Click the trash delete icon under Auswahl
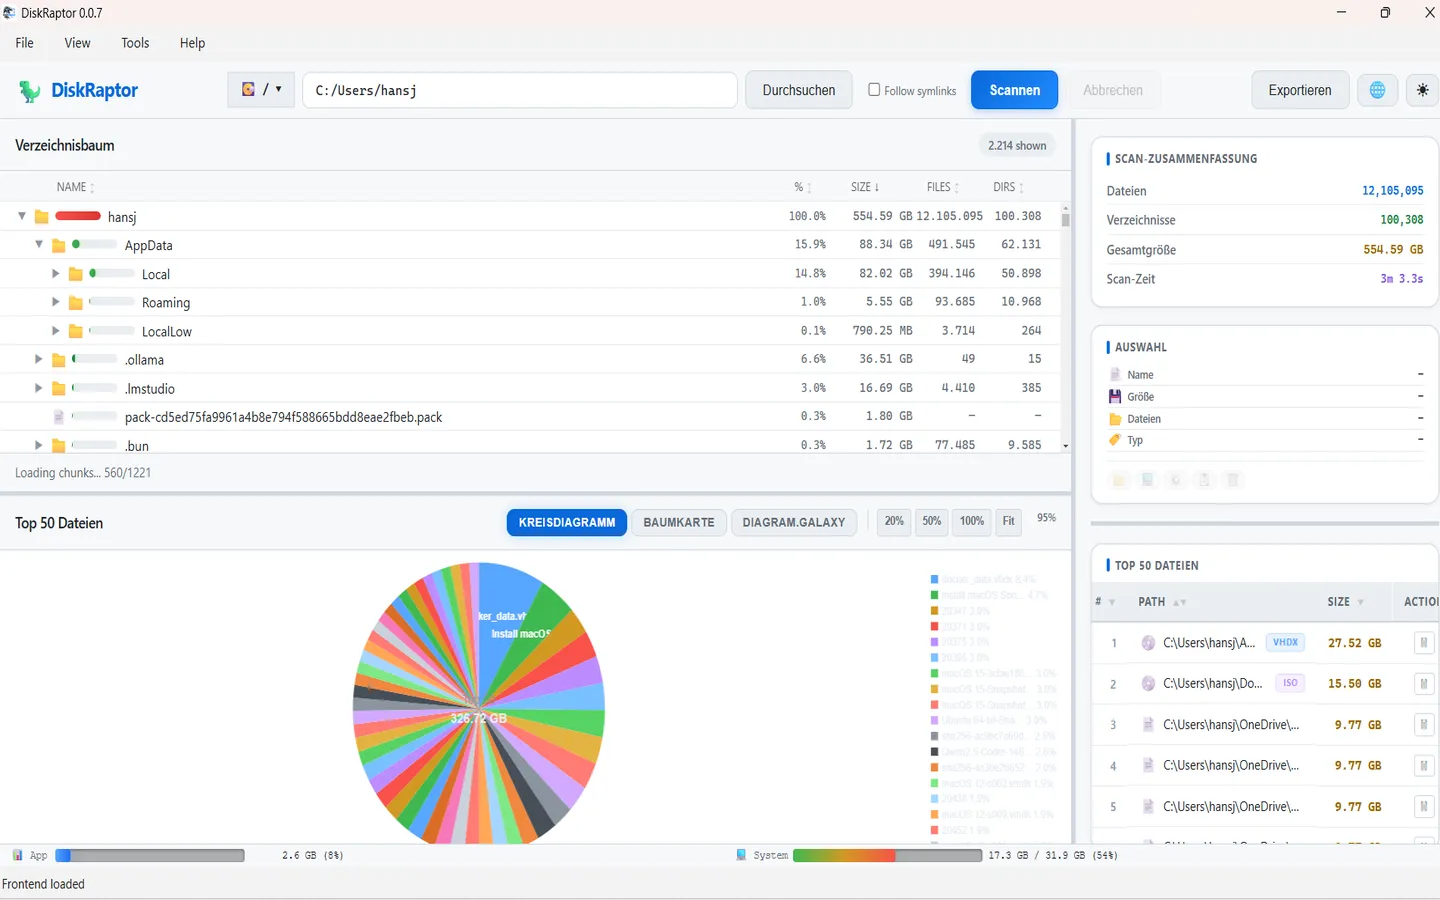Viewport: 1440px width, 900px height. click(x=1233, y=480)
